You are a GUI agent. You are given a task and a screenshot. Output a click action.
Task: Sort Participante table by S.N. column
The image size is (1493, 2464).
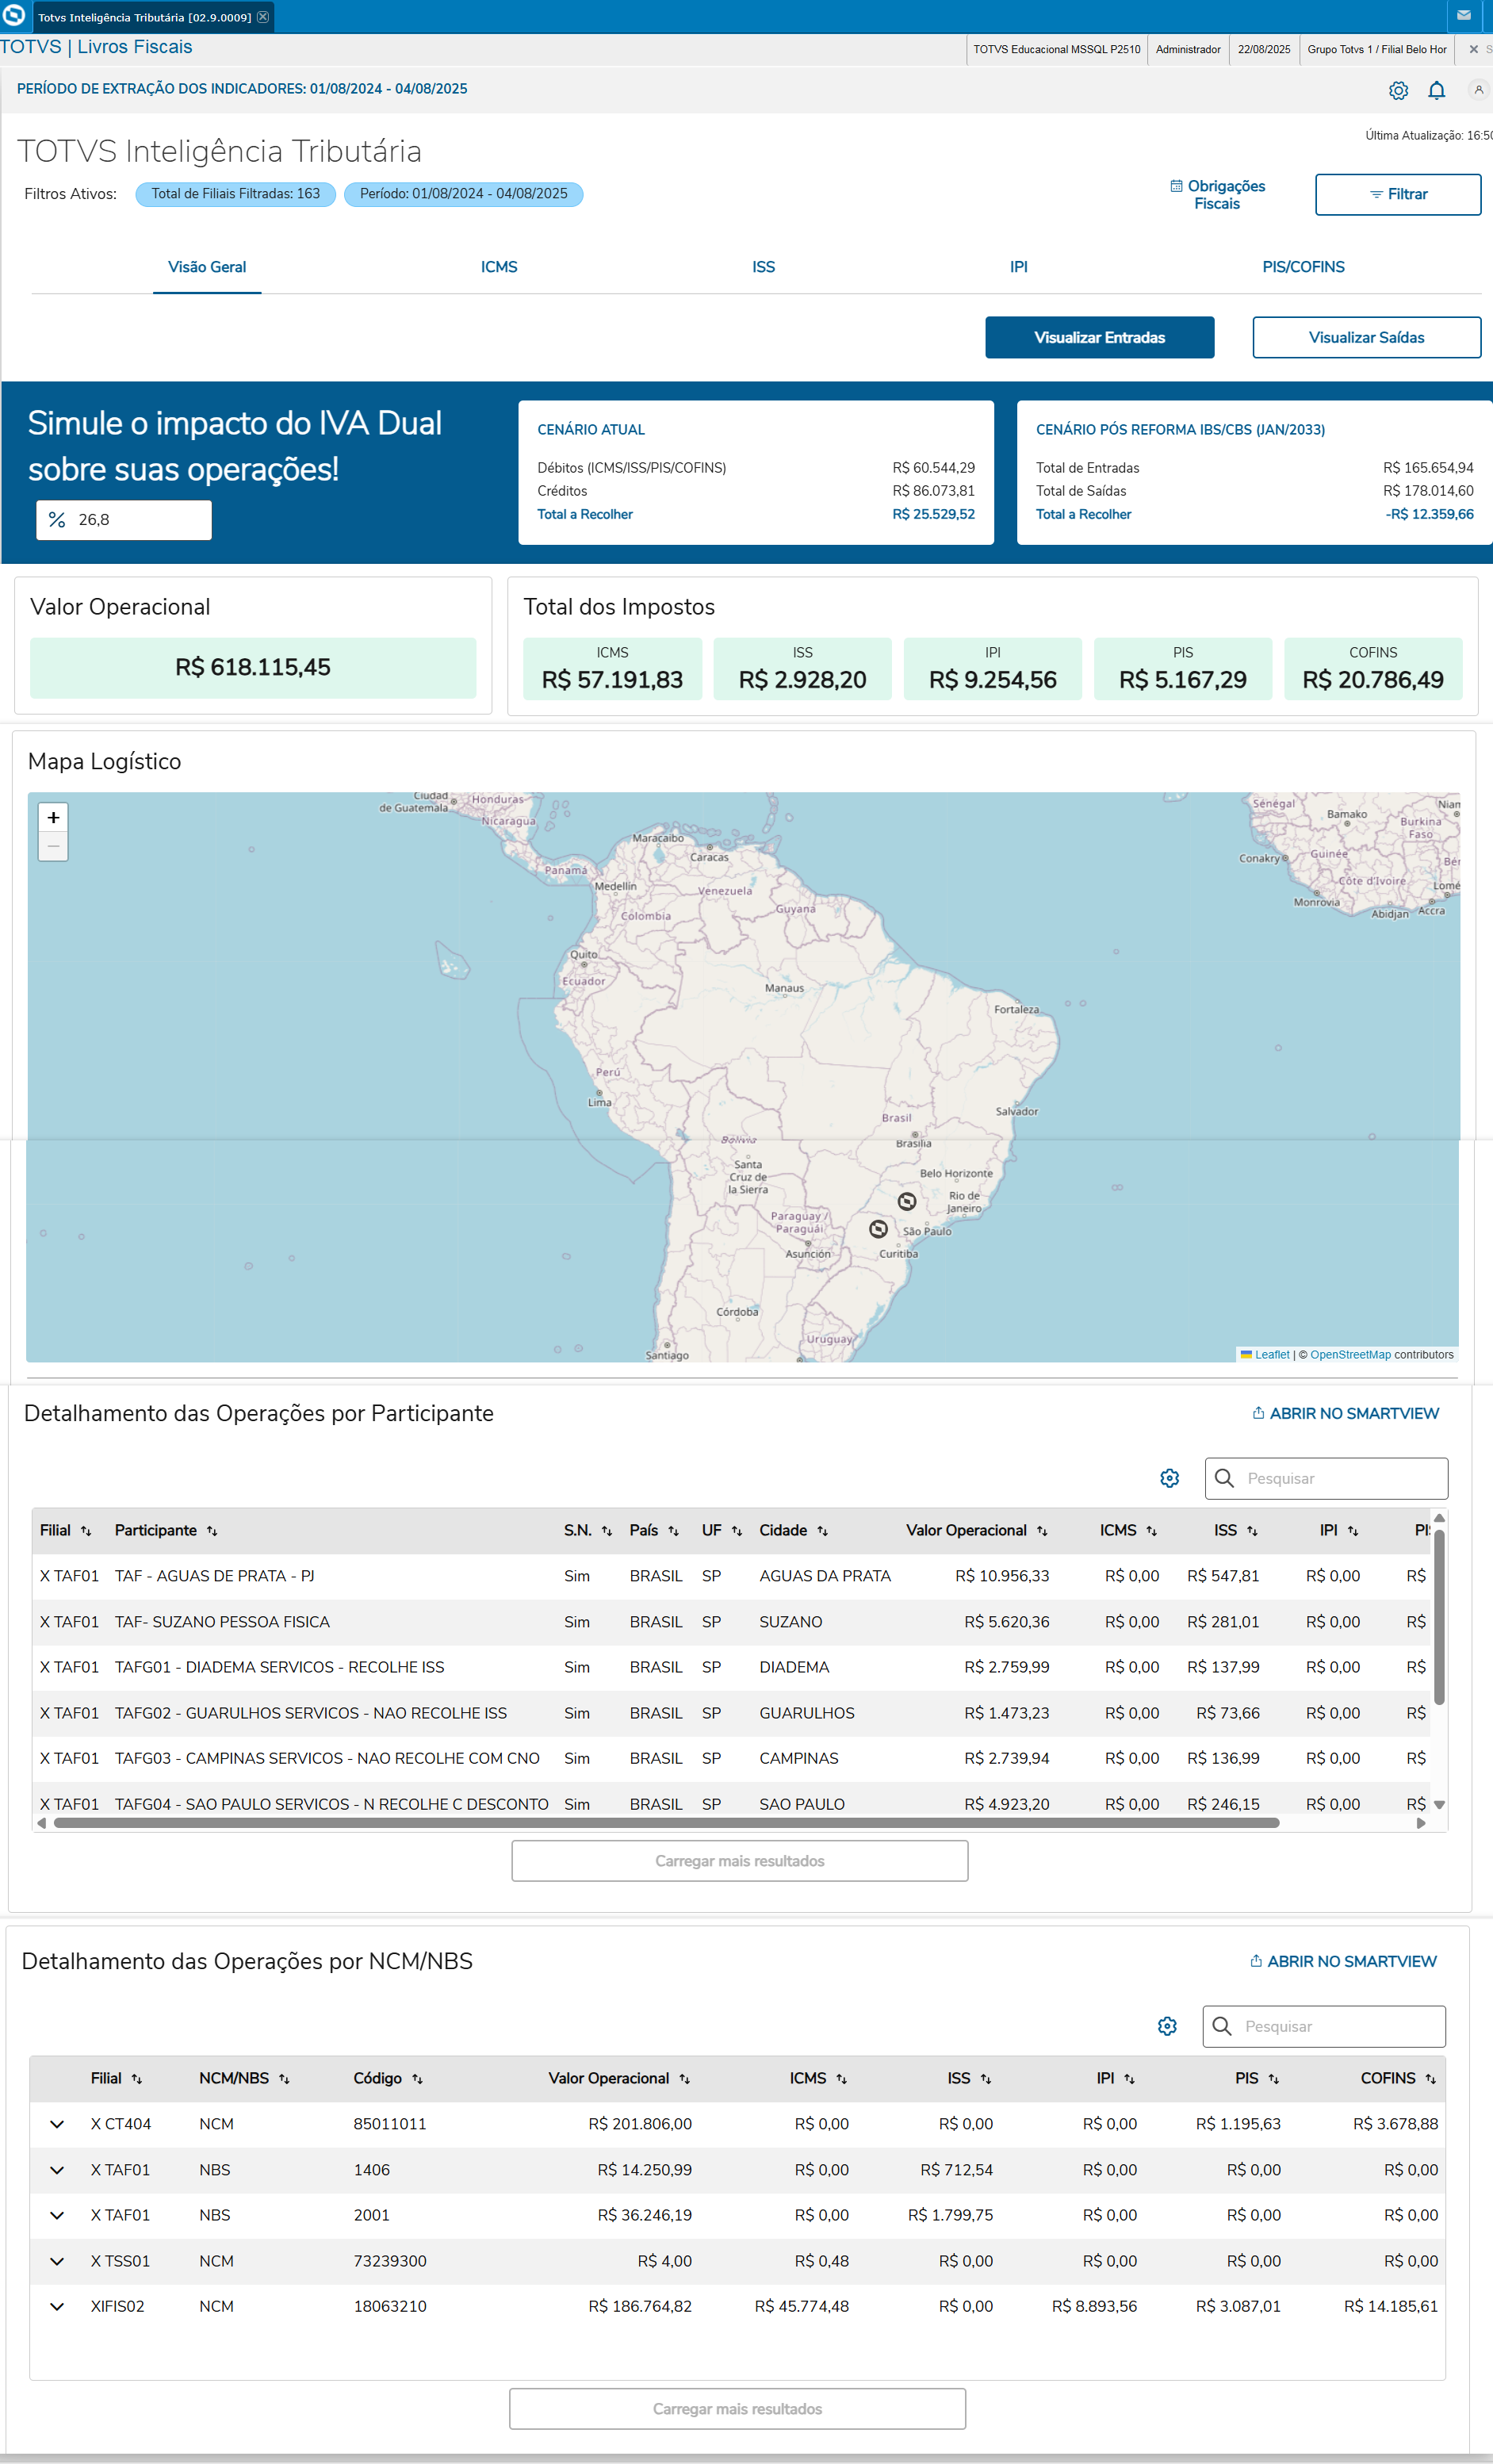pos(607,1531)
